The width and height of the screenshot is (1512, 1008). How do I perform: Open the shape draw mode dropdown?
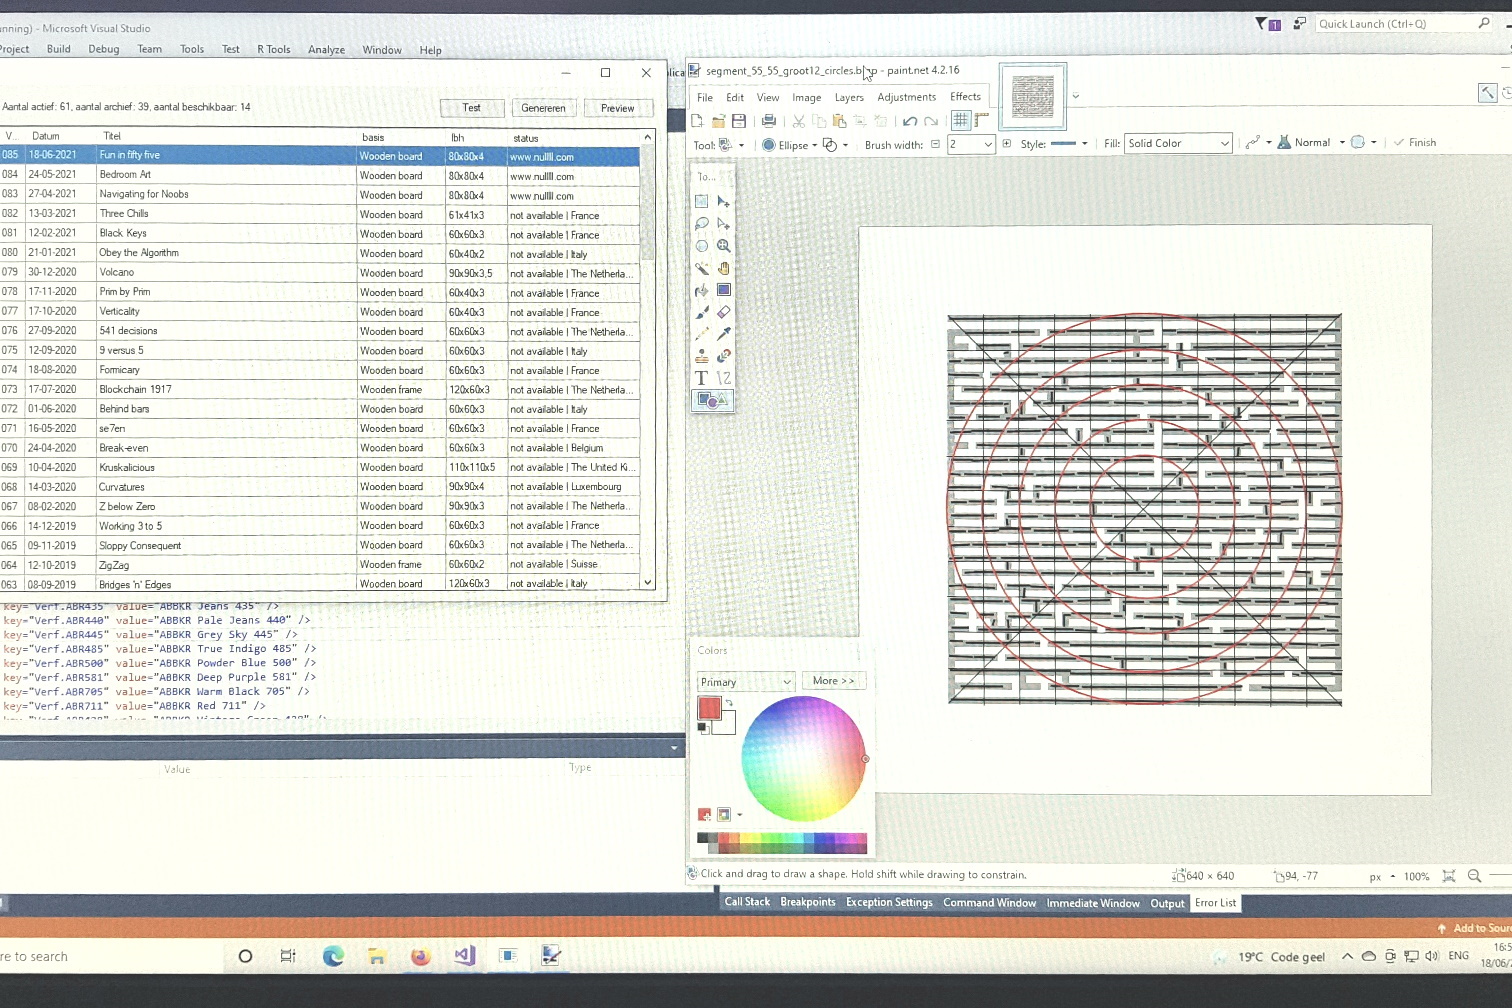tap(835, 145)
